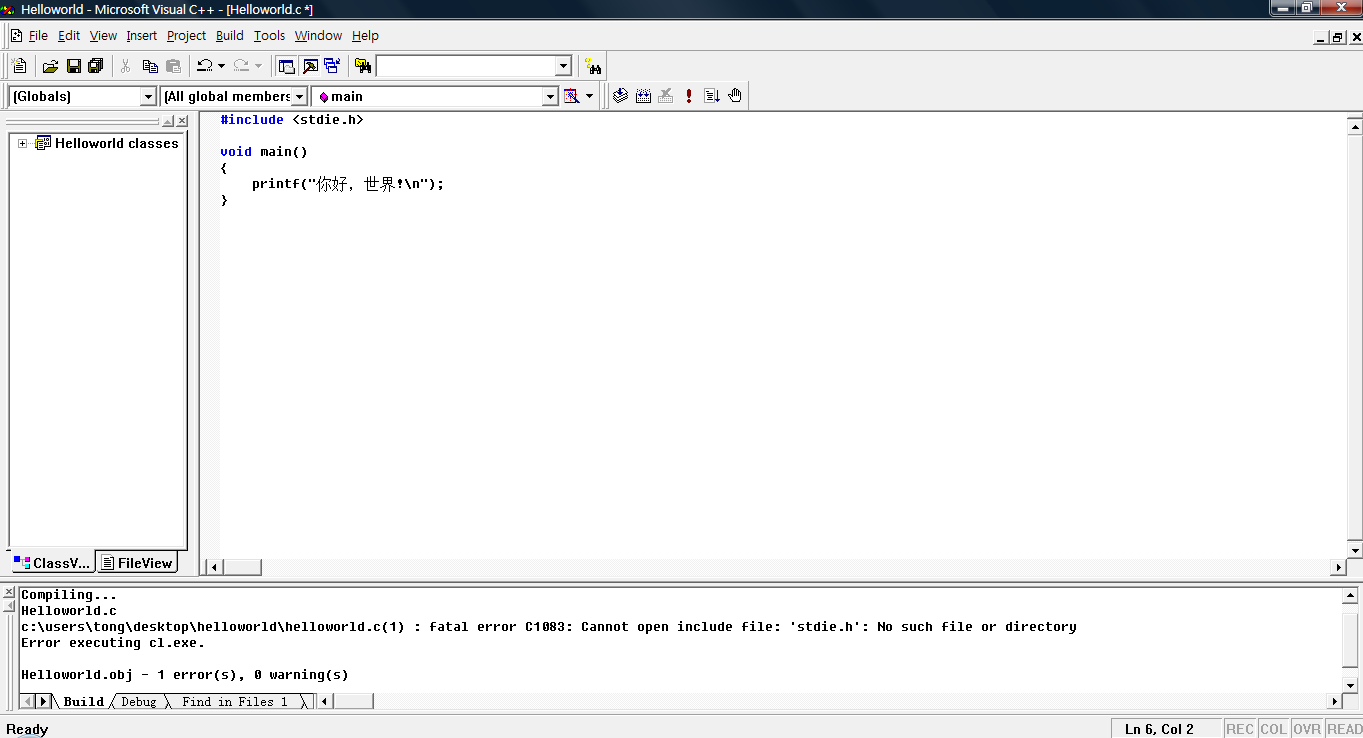
Task: Open the (Globals) class dropdown
Action: 148,96
